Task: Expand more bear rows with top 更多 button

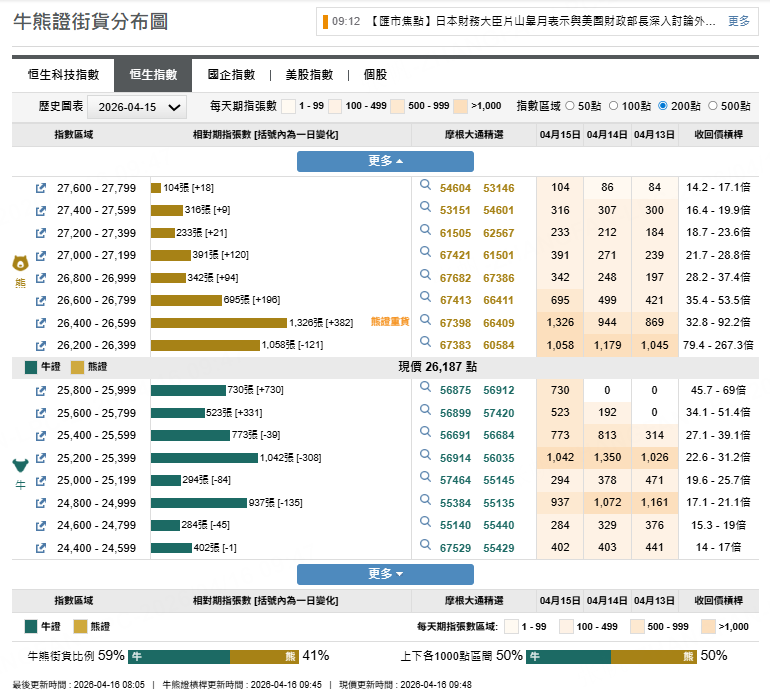Action: (x=385, y=161)
